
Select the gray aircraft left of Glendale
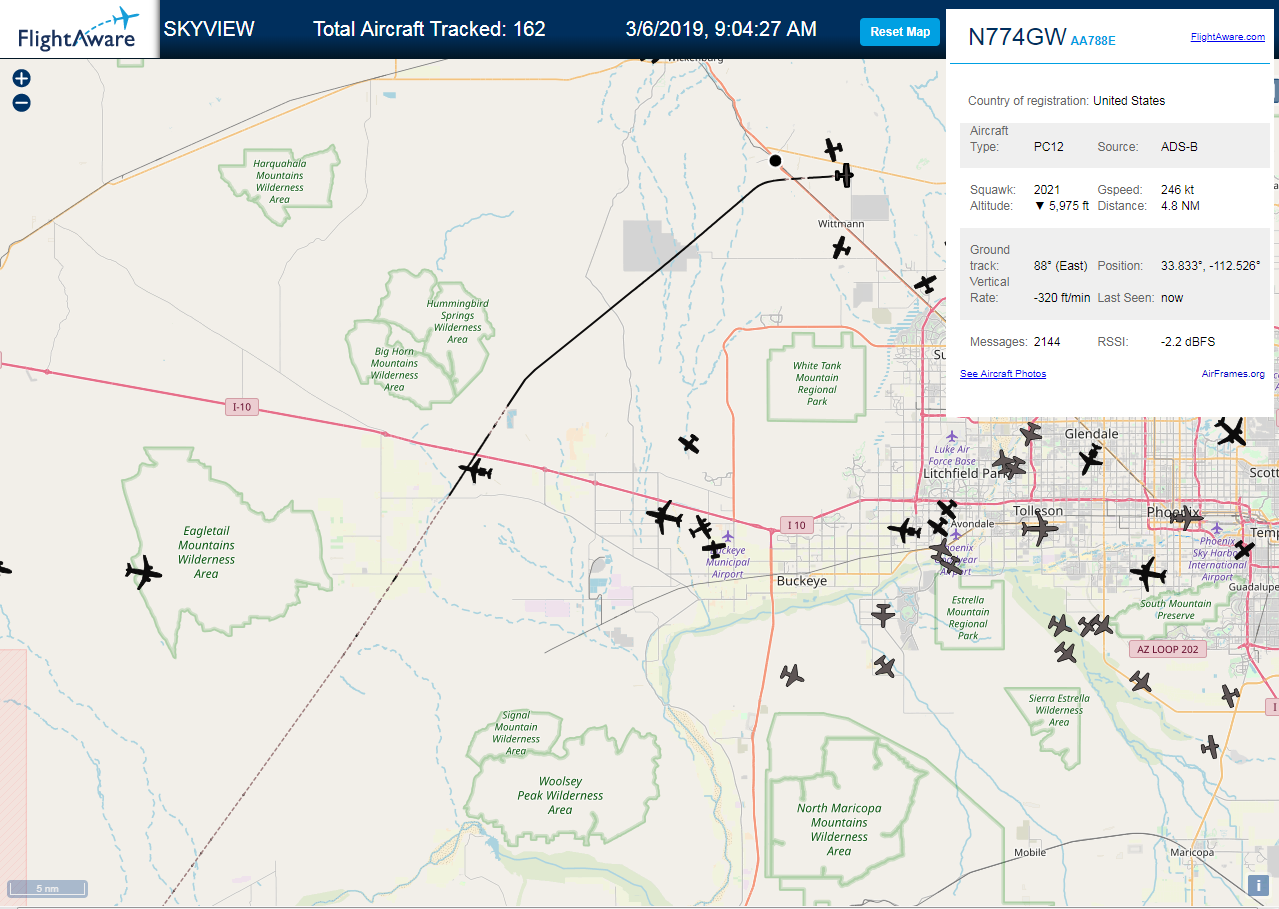(1031, 434)
